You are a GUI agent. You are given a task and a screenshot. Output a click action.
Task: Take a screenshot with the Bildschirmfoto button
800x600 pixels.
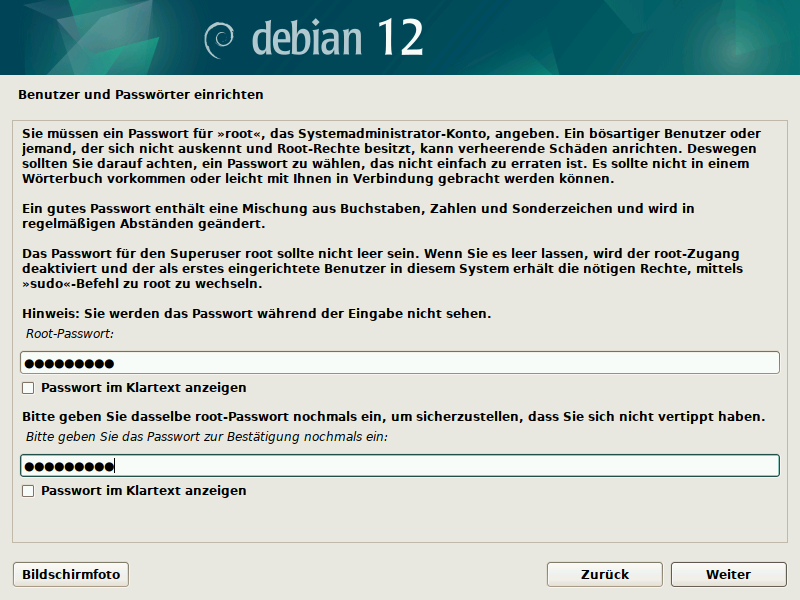pyautogui.click(x=70, y=574)
